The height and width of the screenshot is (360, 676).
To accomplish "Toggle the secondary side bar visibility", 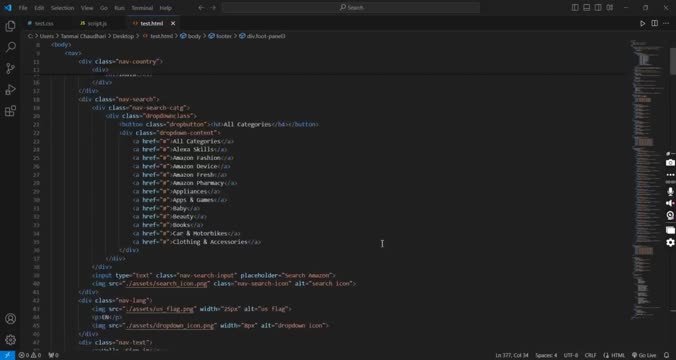I will [x=598, y=7].
